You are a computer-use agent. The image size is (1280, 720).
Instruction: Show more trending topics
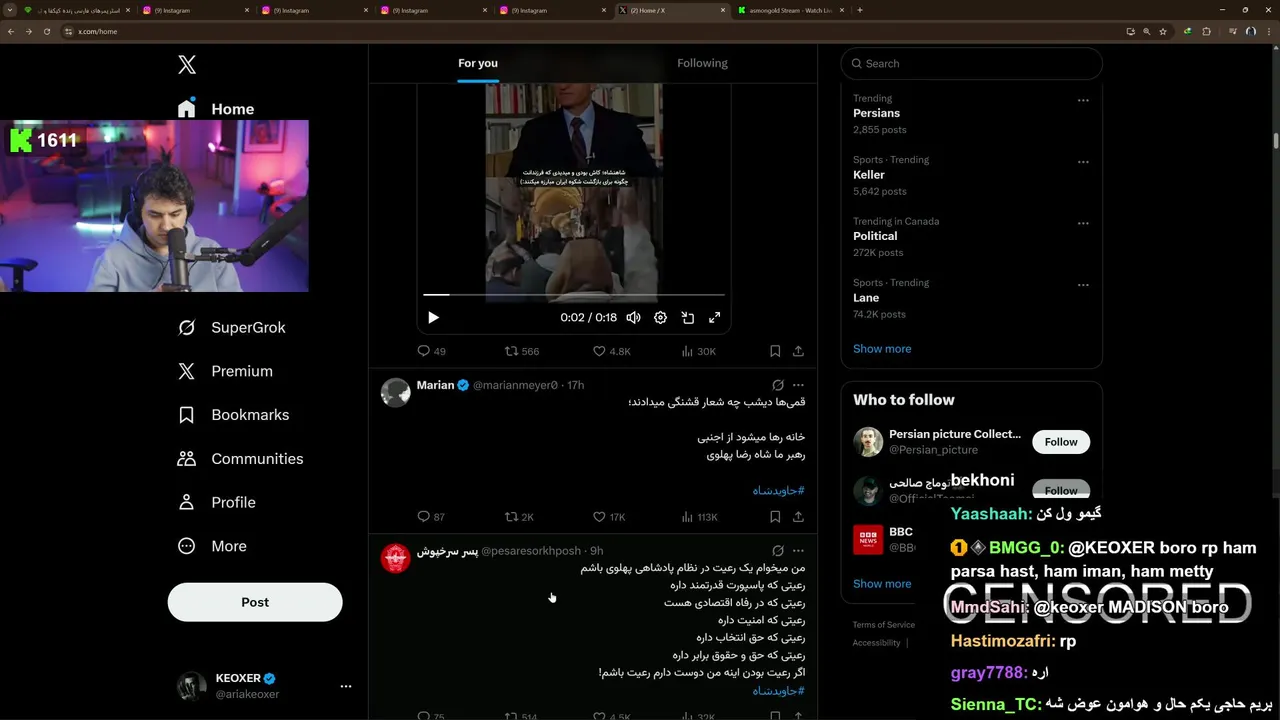click(x=882, y=349)
